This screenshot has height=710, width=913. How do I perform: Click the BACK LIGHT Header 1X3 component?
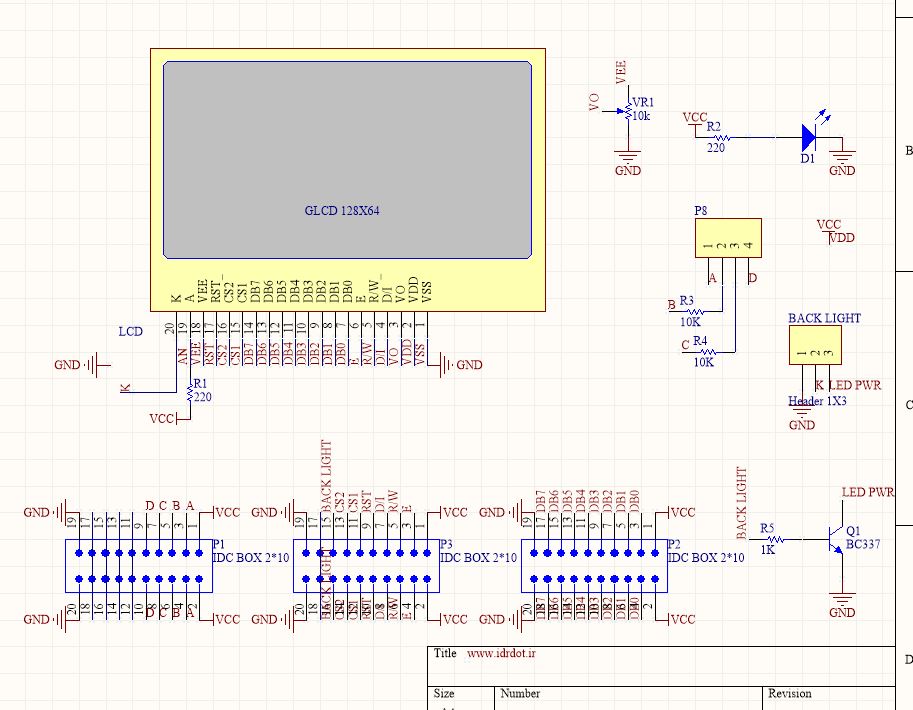[815, 346]
